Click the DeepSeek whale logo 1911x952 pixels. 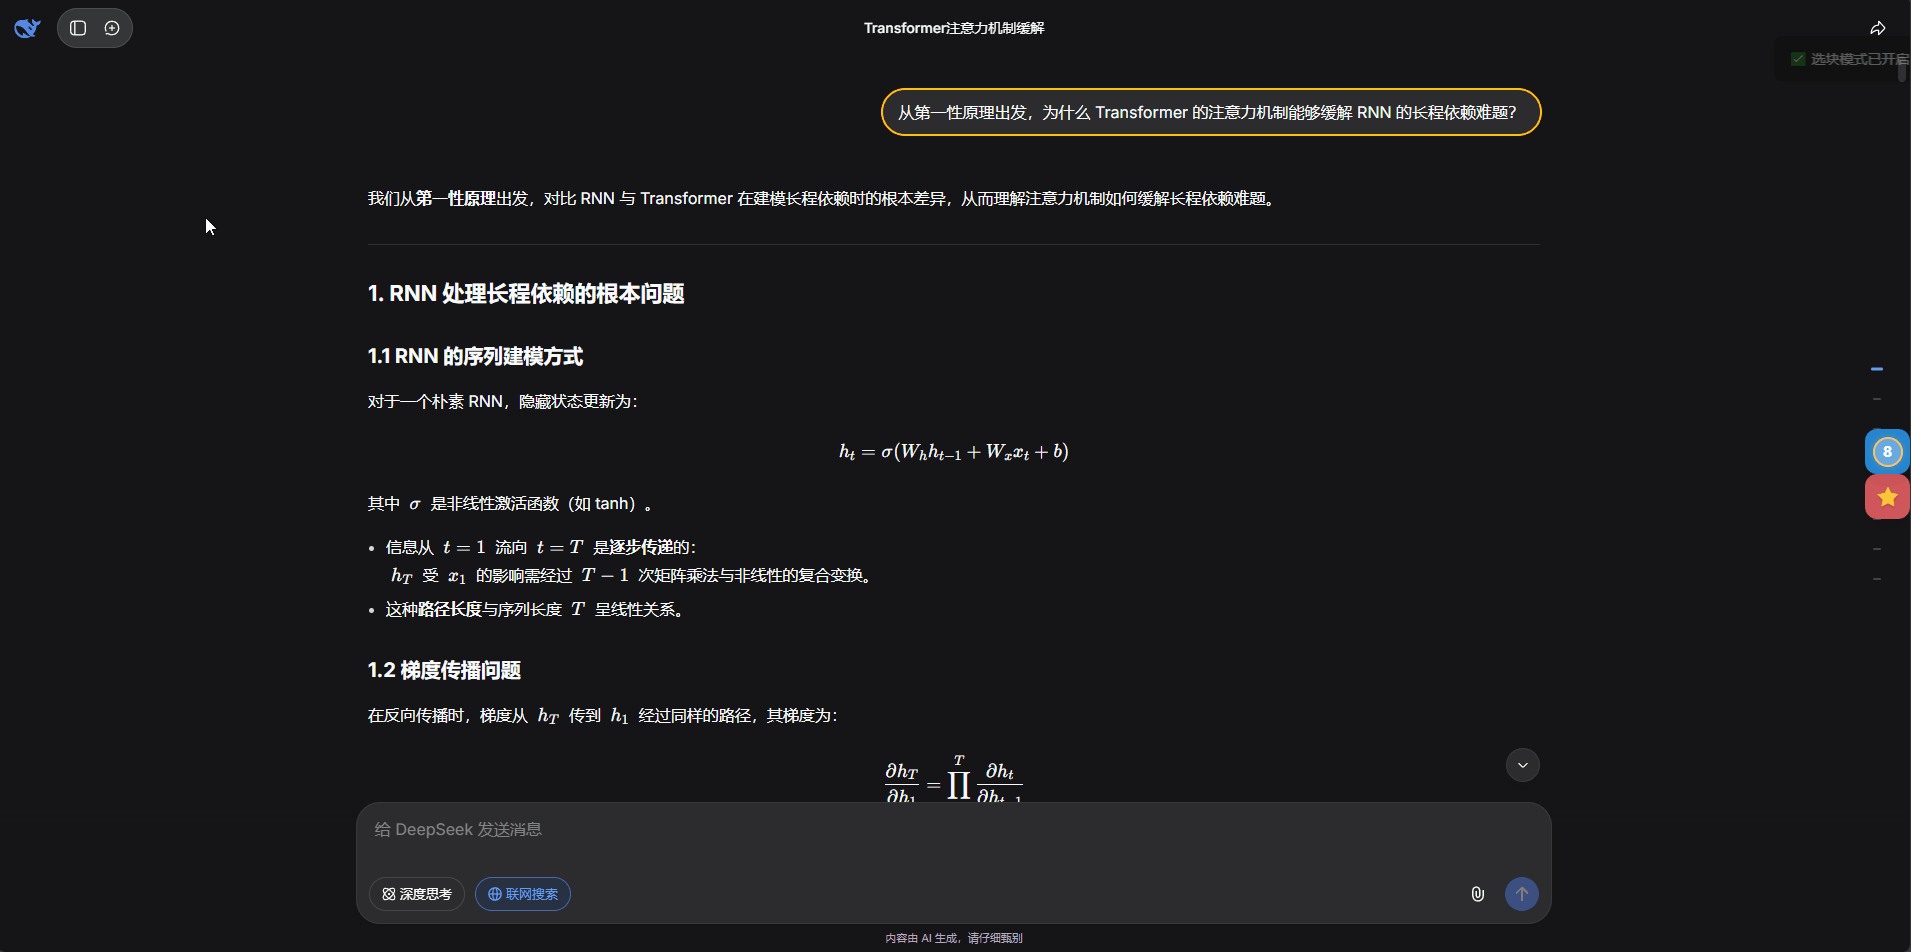point(27,28)
